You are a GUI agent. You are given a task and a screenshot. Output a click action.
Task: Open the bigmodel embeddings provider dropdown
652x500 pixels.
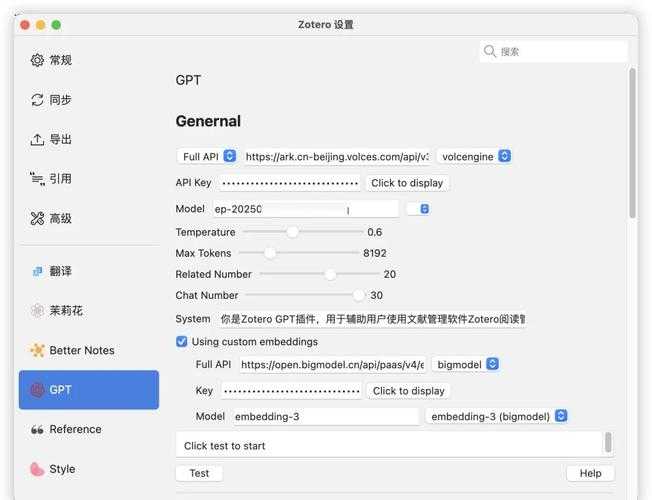click(466, 364)
